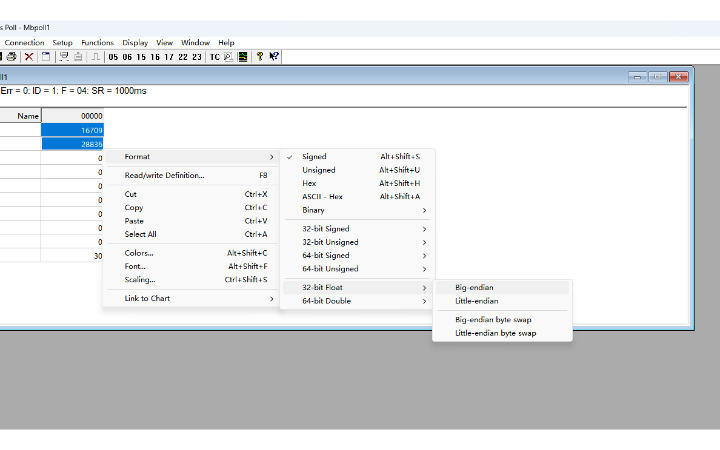Image resolution: width=720 pixels, height=450 pixels.
Task: Open the Connection menu
Action: click(x=24, y=43)
